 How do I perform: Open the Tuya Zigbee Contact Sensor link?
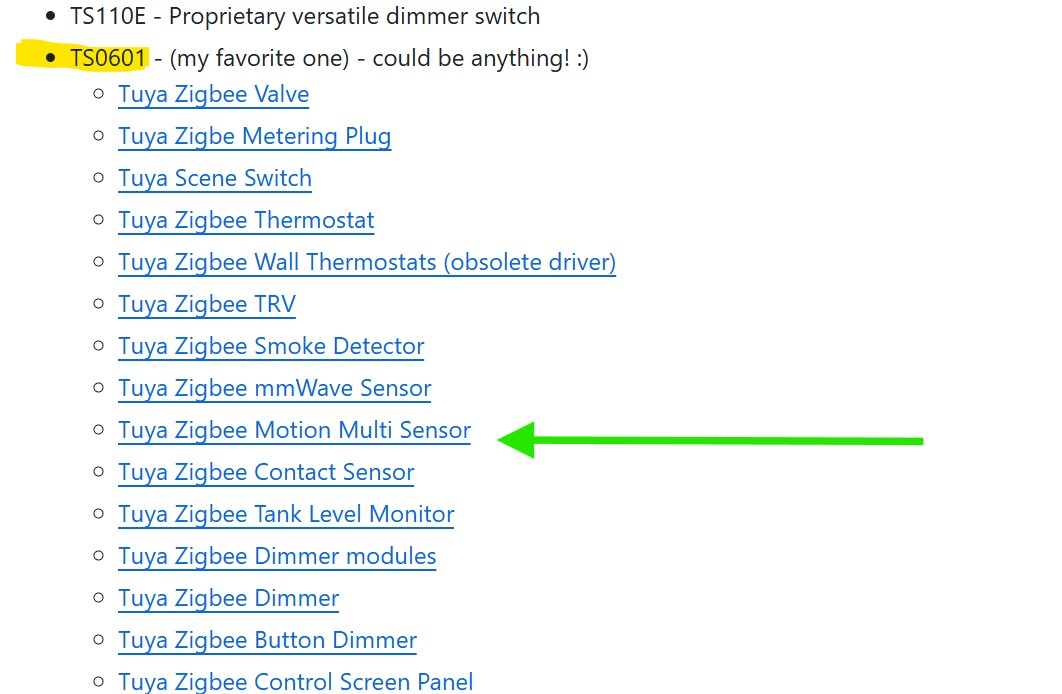(266, 472)
